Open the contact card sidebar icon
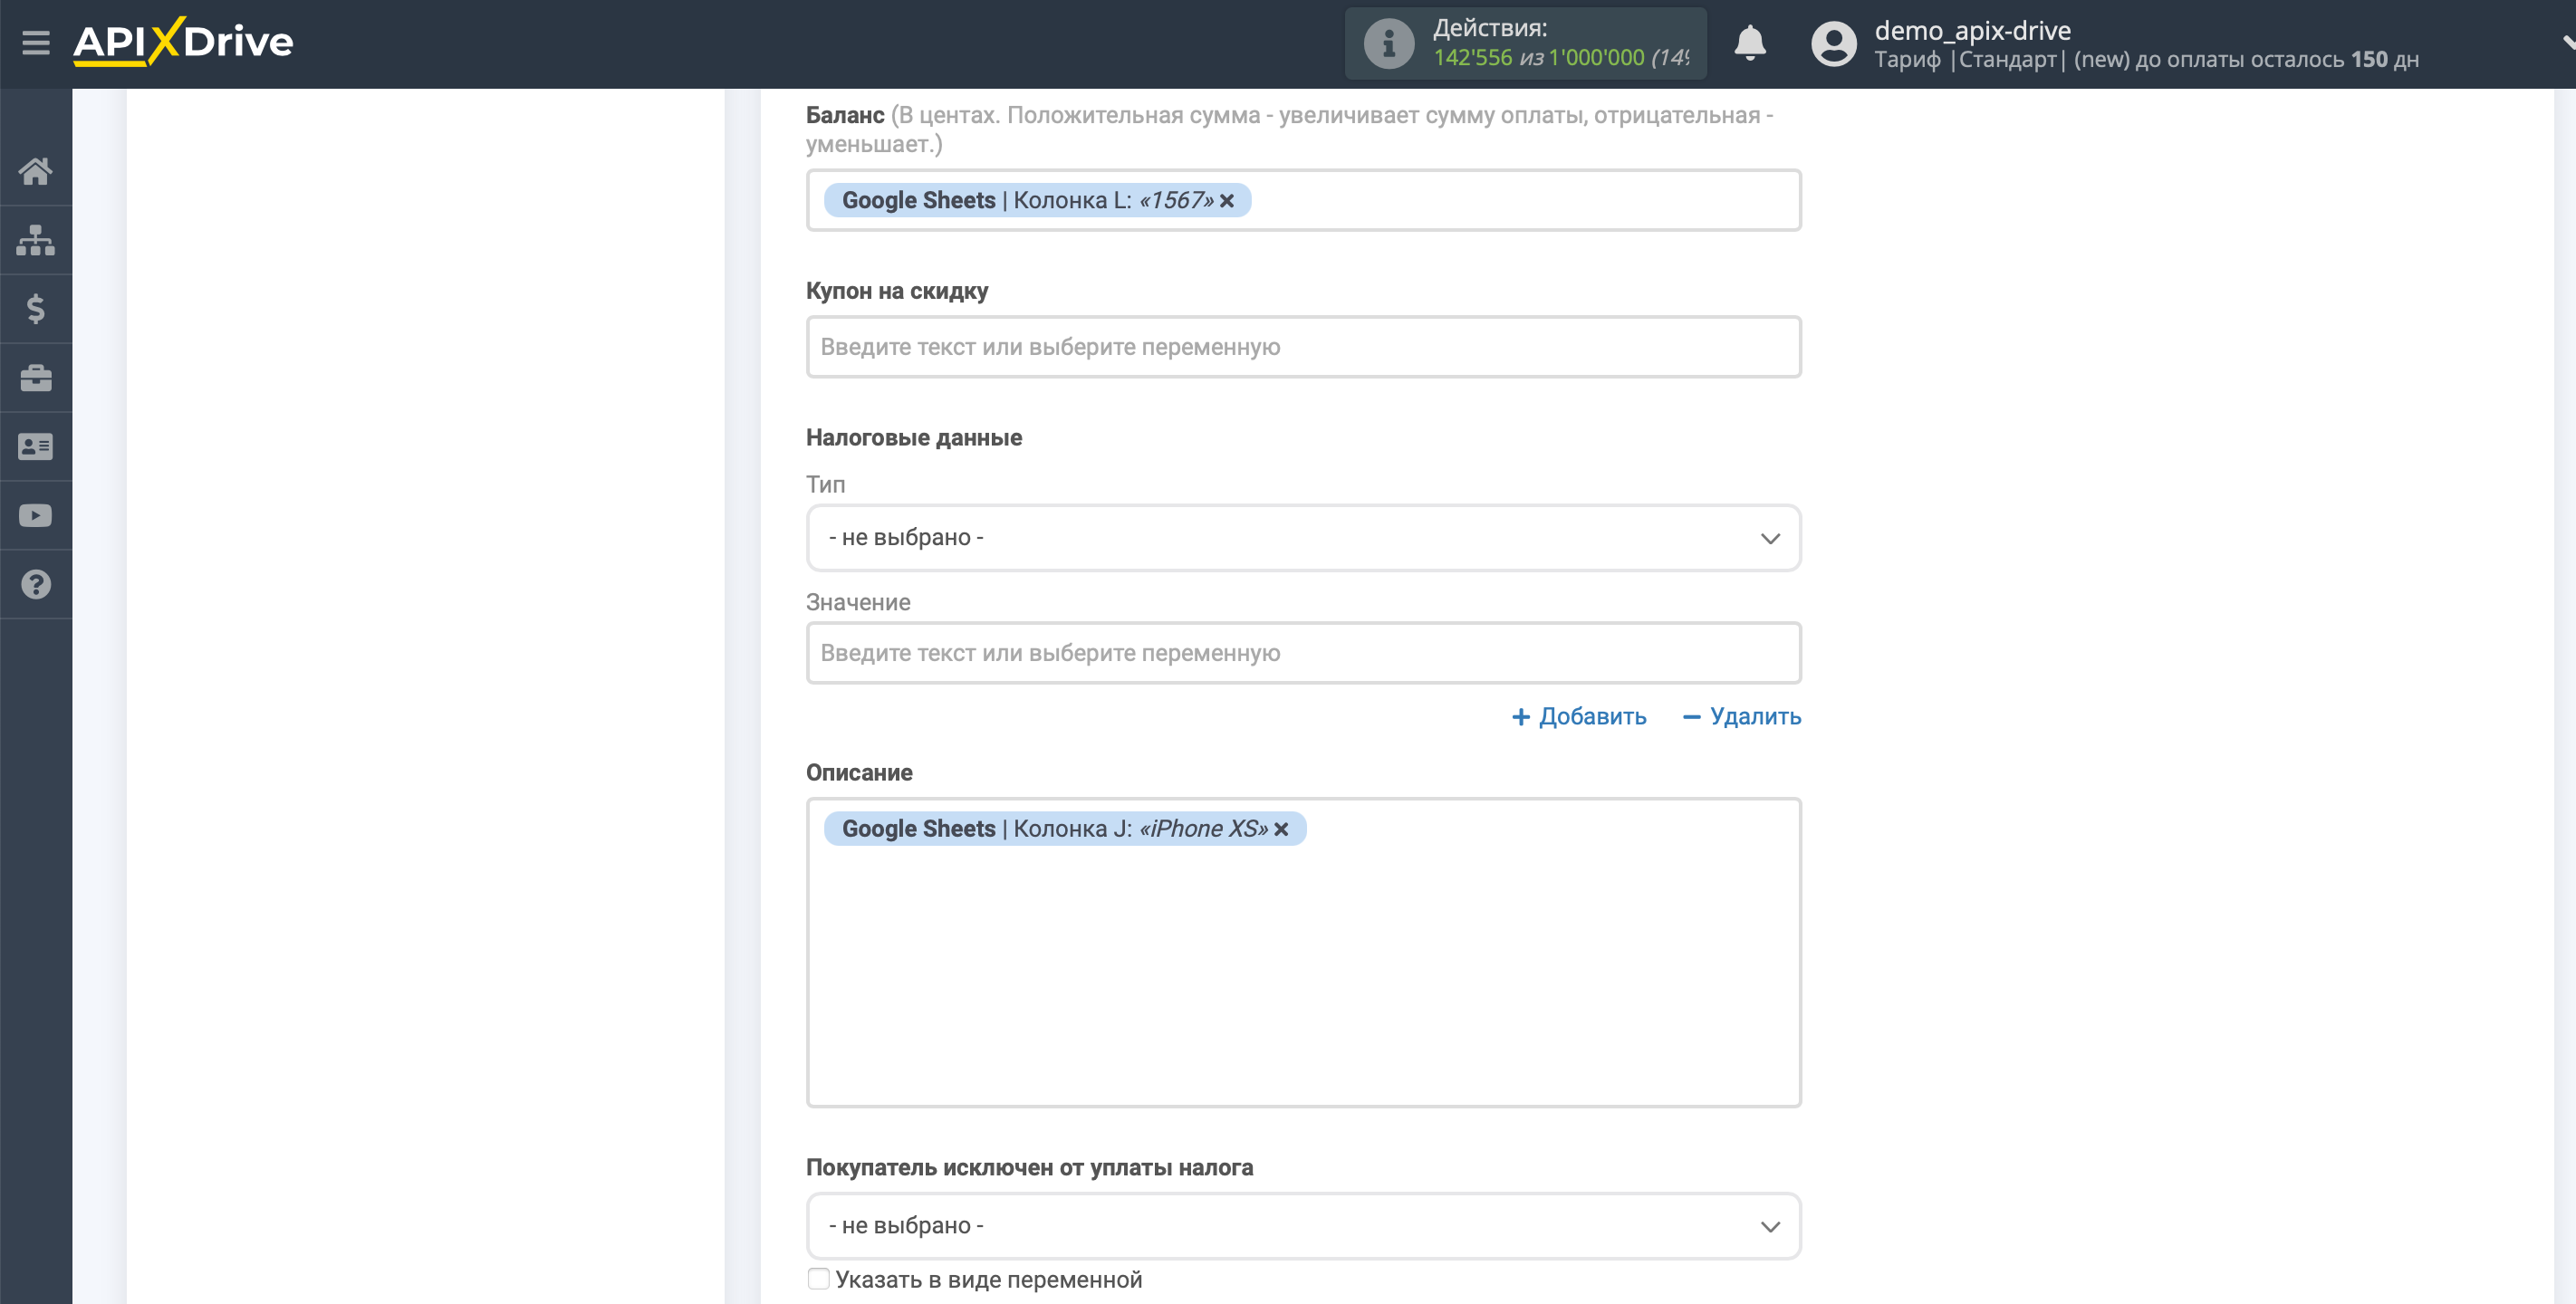Viewport: 2576px width, 1304px height. 36,446
